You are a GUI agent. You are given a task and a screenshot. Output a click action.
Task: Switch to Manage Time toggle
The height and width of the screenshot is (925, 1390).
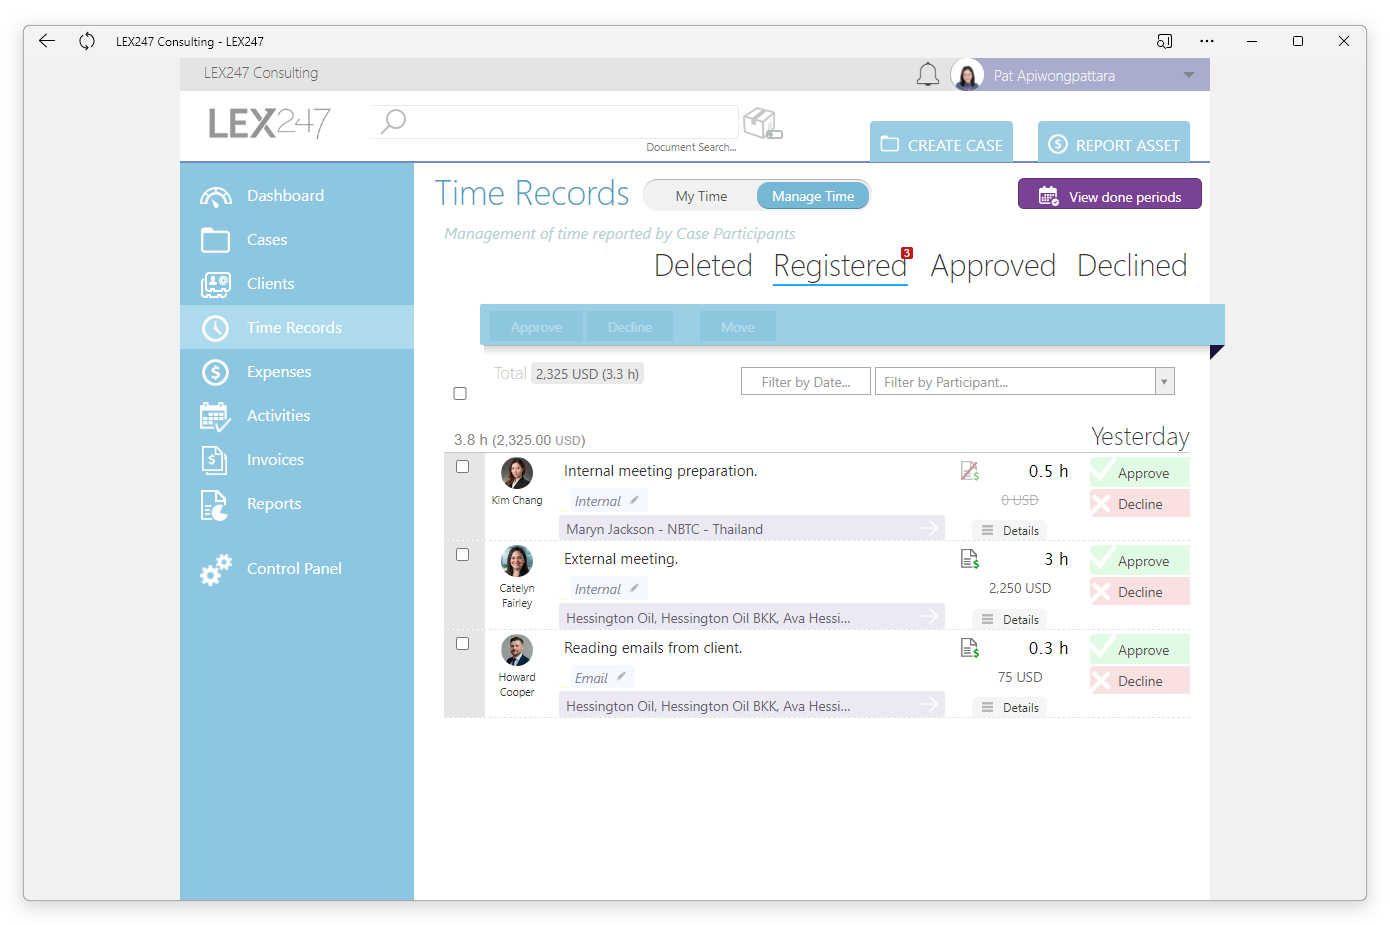813,196
